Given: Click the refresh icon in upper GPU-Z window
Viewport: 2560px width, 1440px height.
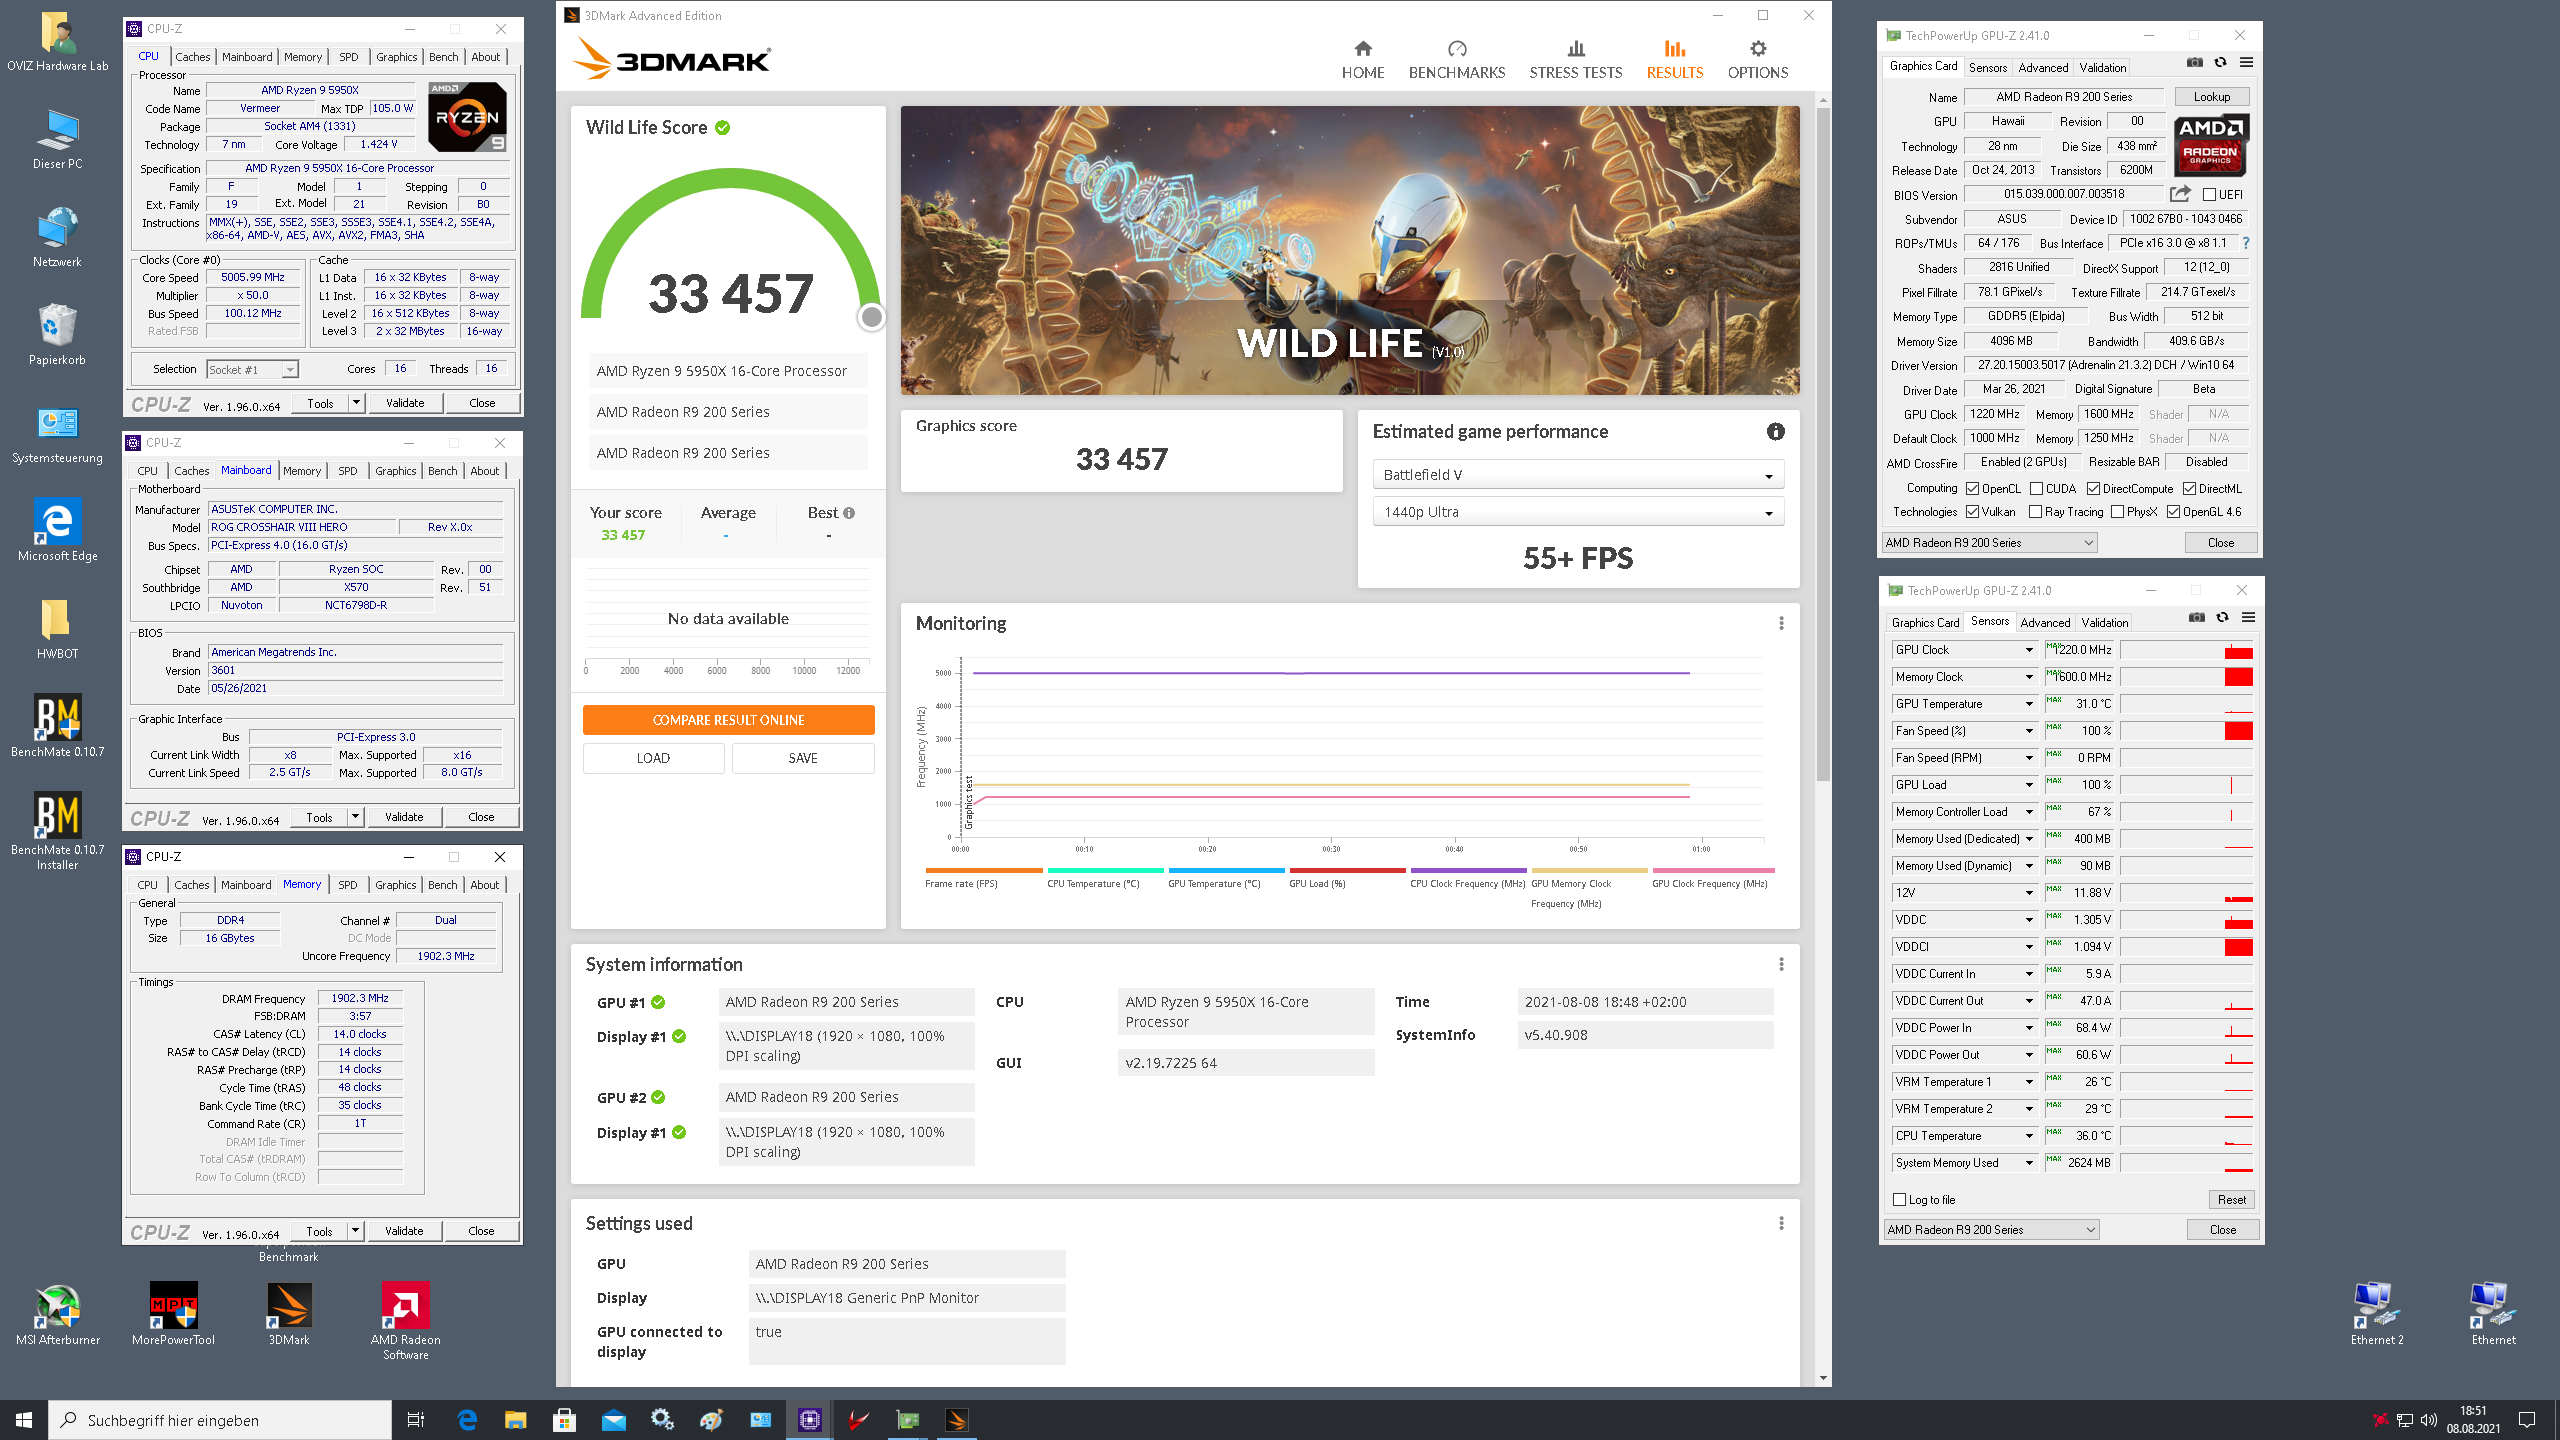Looking at the screenshot, I should (2220, 63).
